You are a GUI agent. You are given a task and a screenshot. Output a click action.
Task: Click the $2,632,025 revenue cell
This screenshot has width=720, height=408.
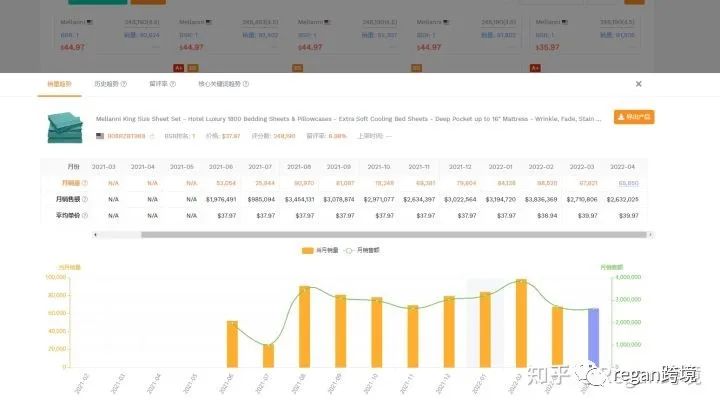(623, 199)
